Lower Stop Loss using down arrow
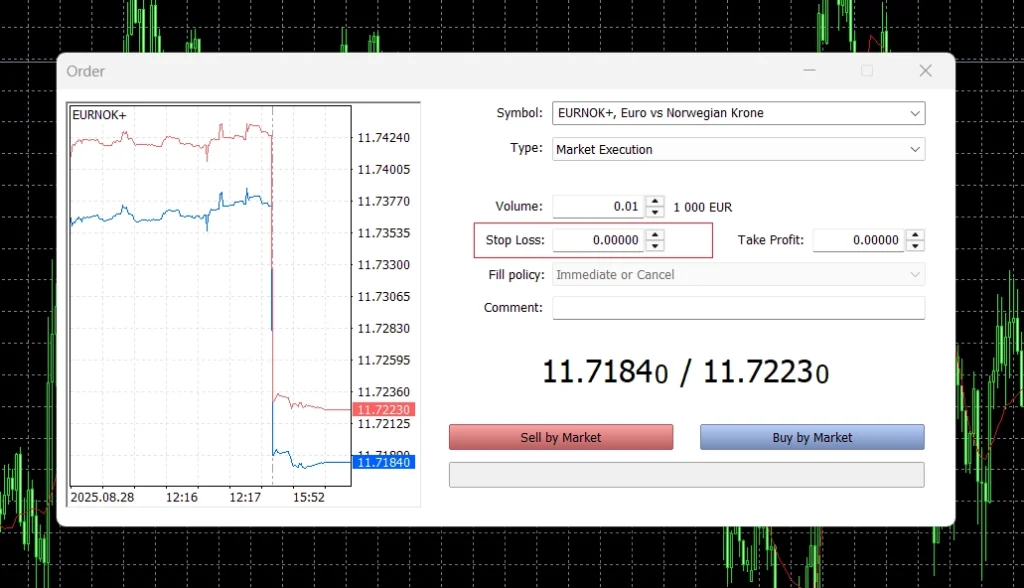This screenshot has width=1024, height=588. [655, 246]
